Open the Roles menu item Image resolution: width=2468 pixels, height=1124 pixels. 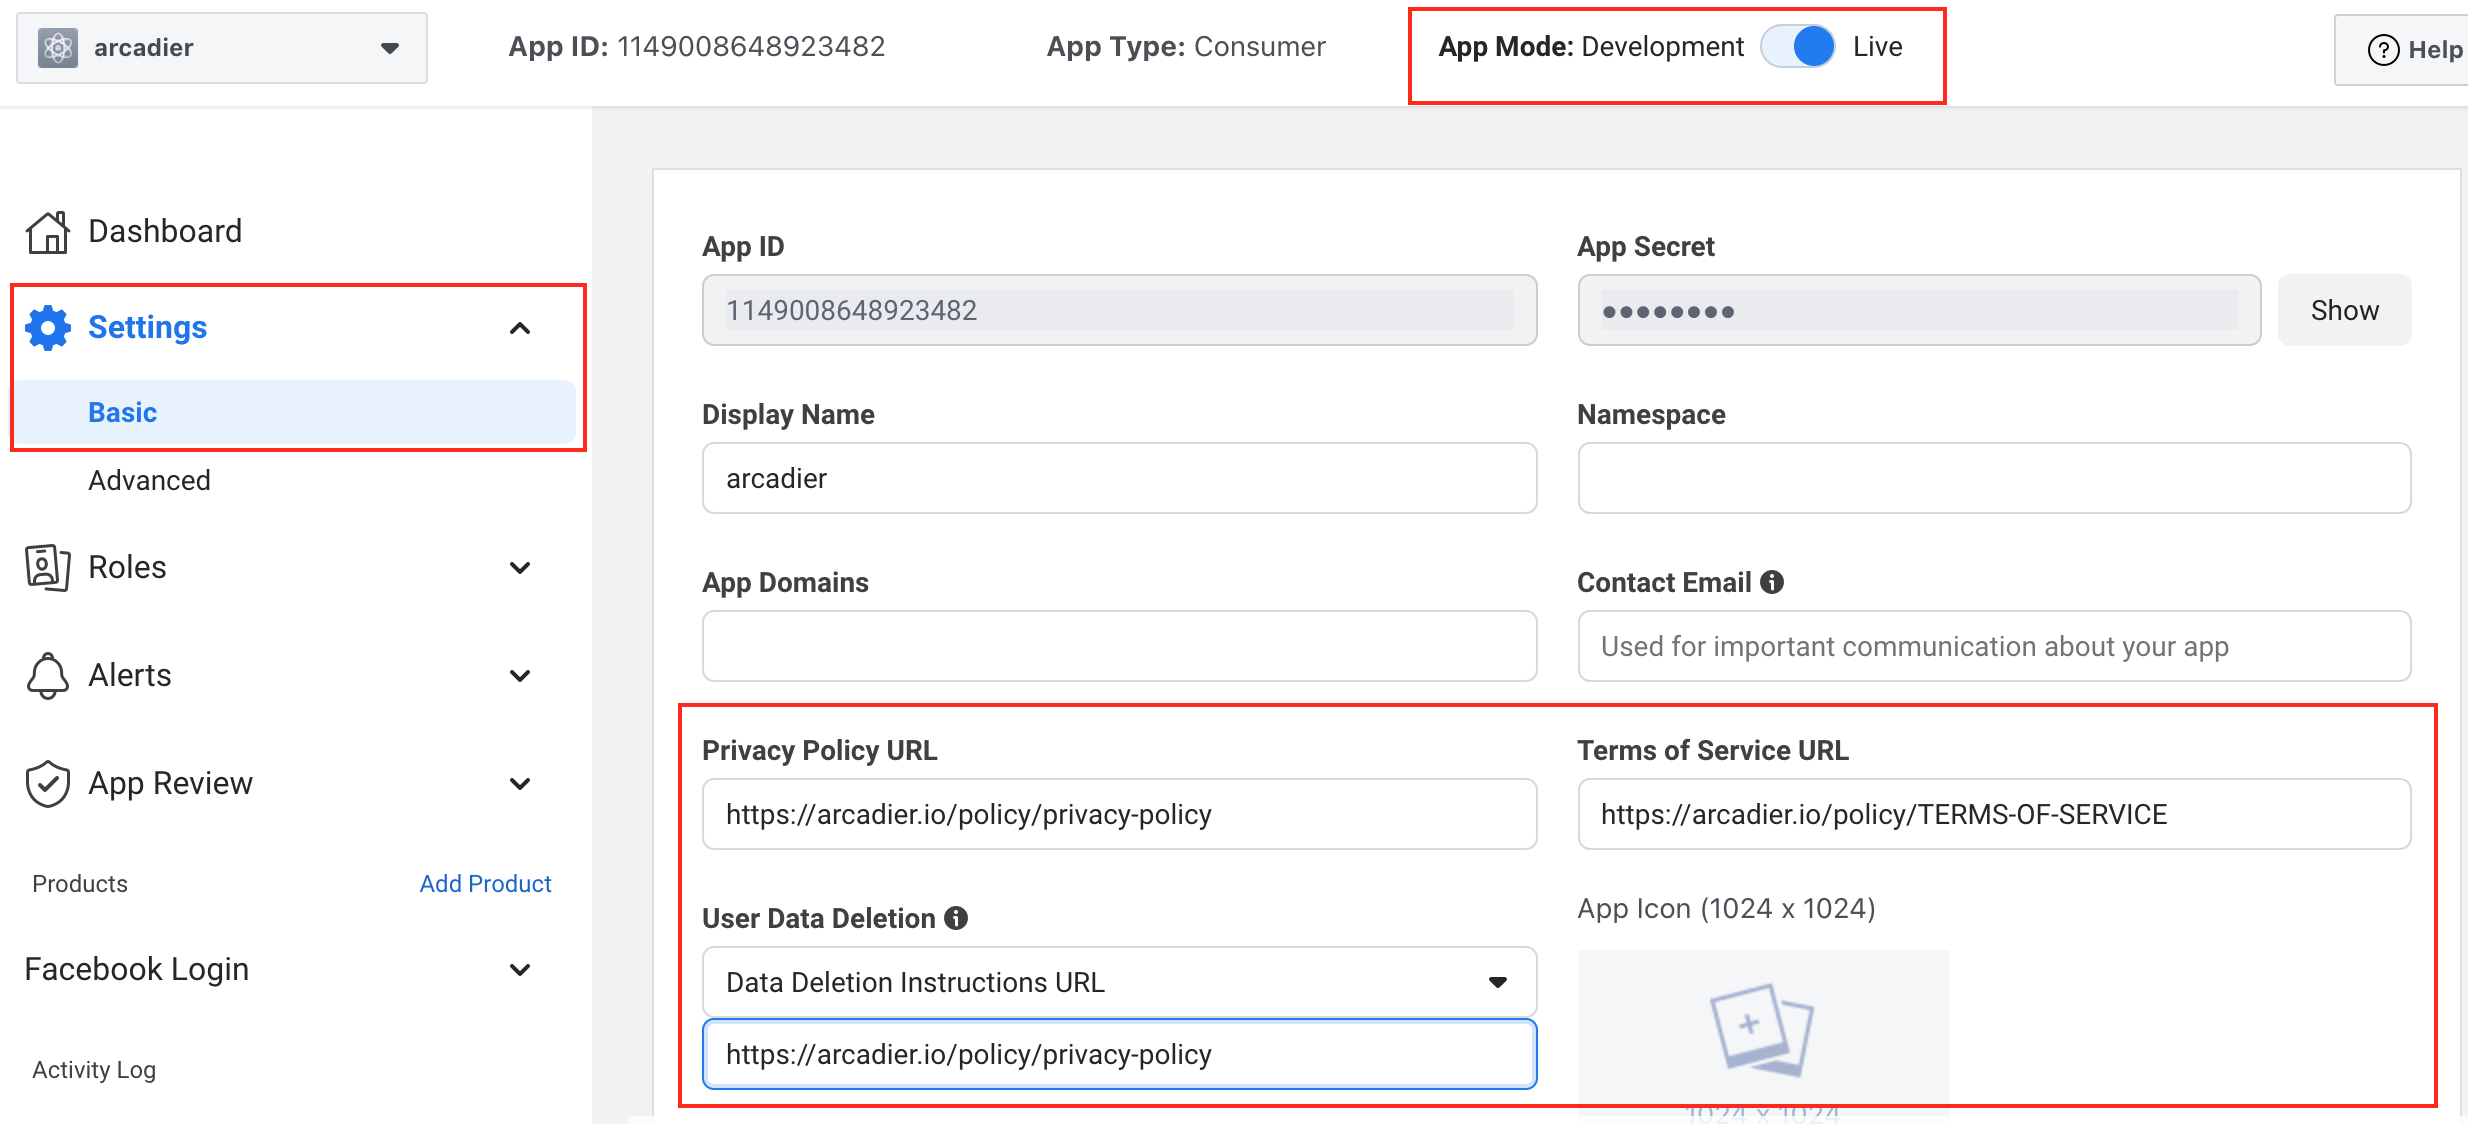click(x=127, y=568)
